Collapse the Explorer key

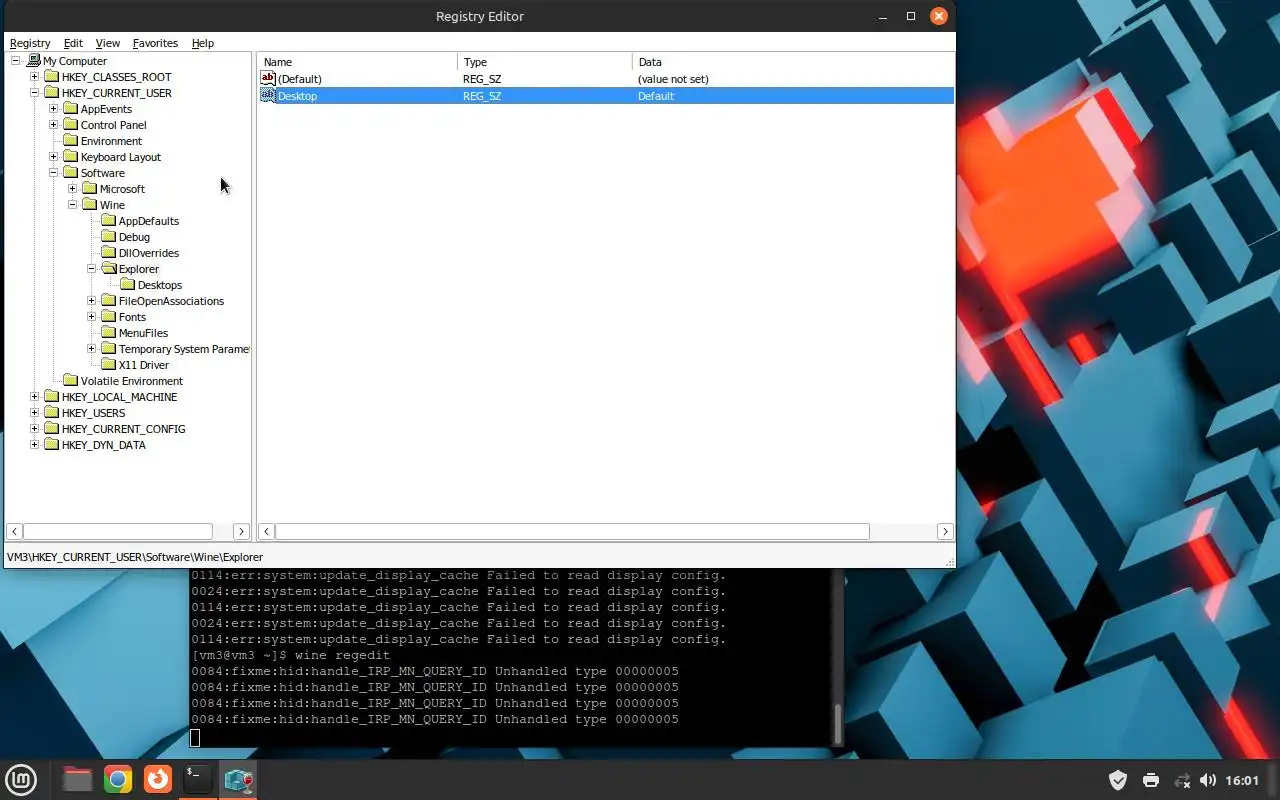point(92,269)
